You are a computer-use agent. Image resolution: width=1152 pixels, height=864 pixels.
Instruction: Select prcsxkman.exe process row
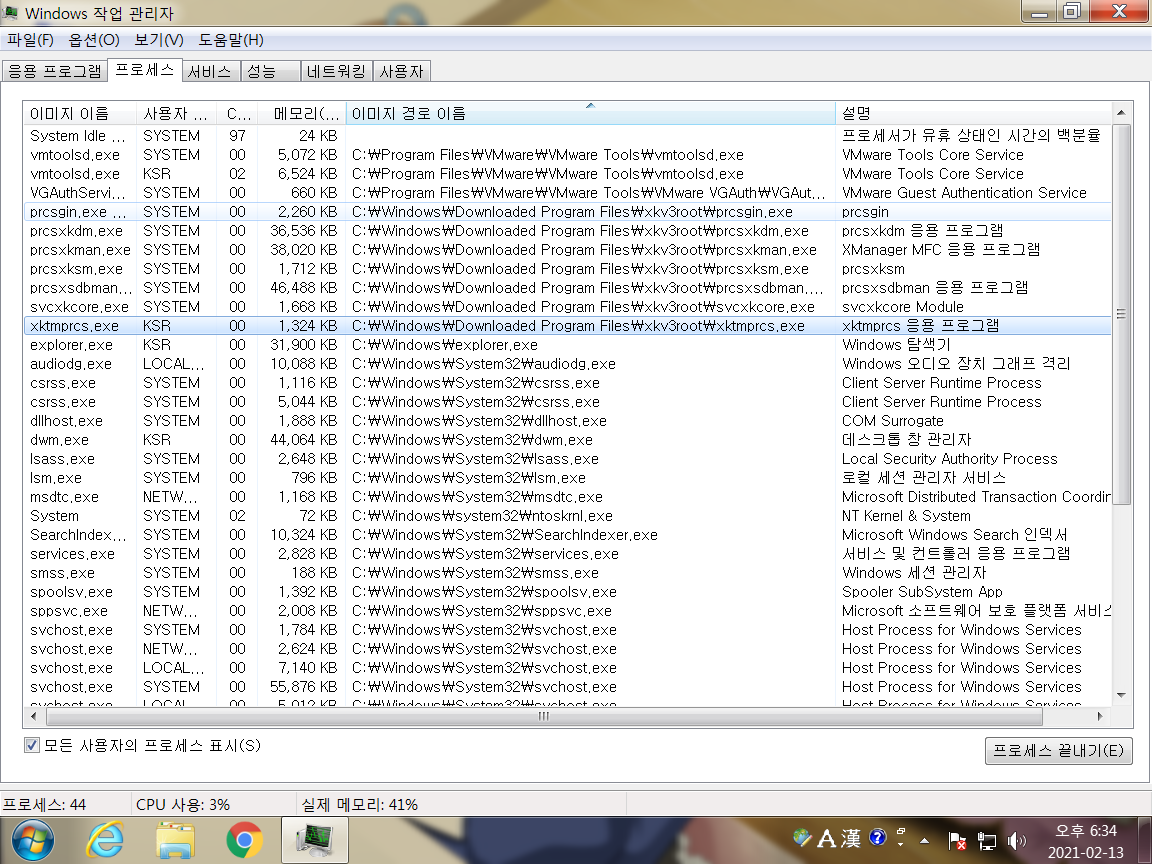pyautogui.click(x=567, y=250)
